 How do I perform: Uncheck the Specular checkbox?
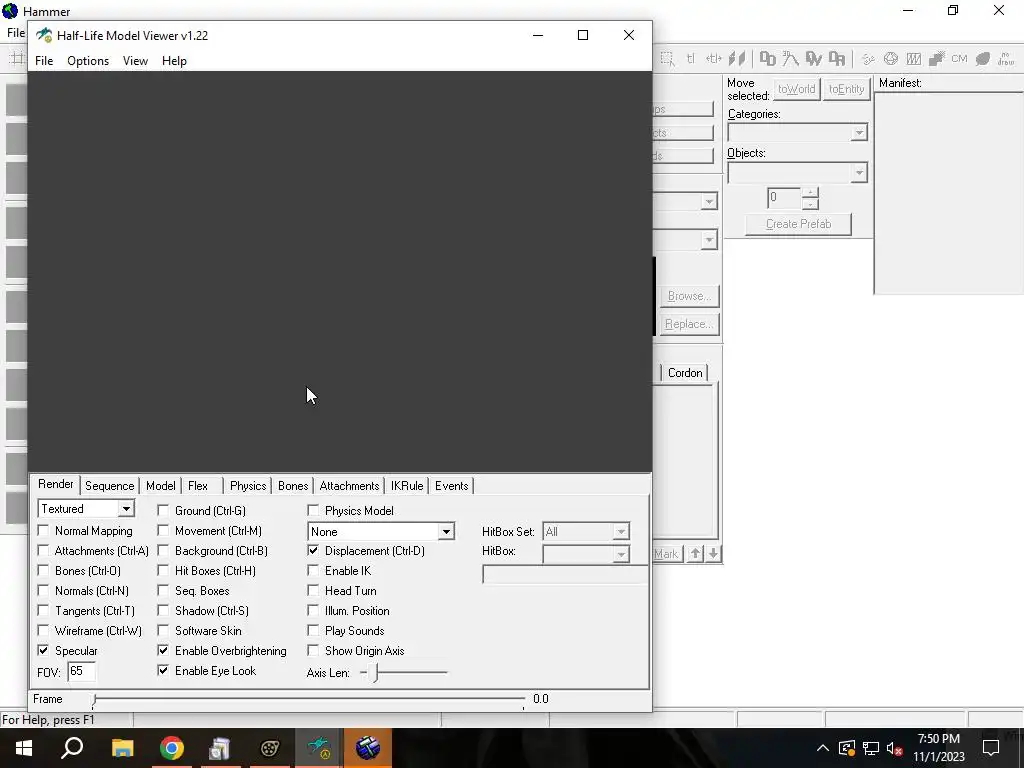coord(43,650)
